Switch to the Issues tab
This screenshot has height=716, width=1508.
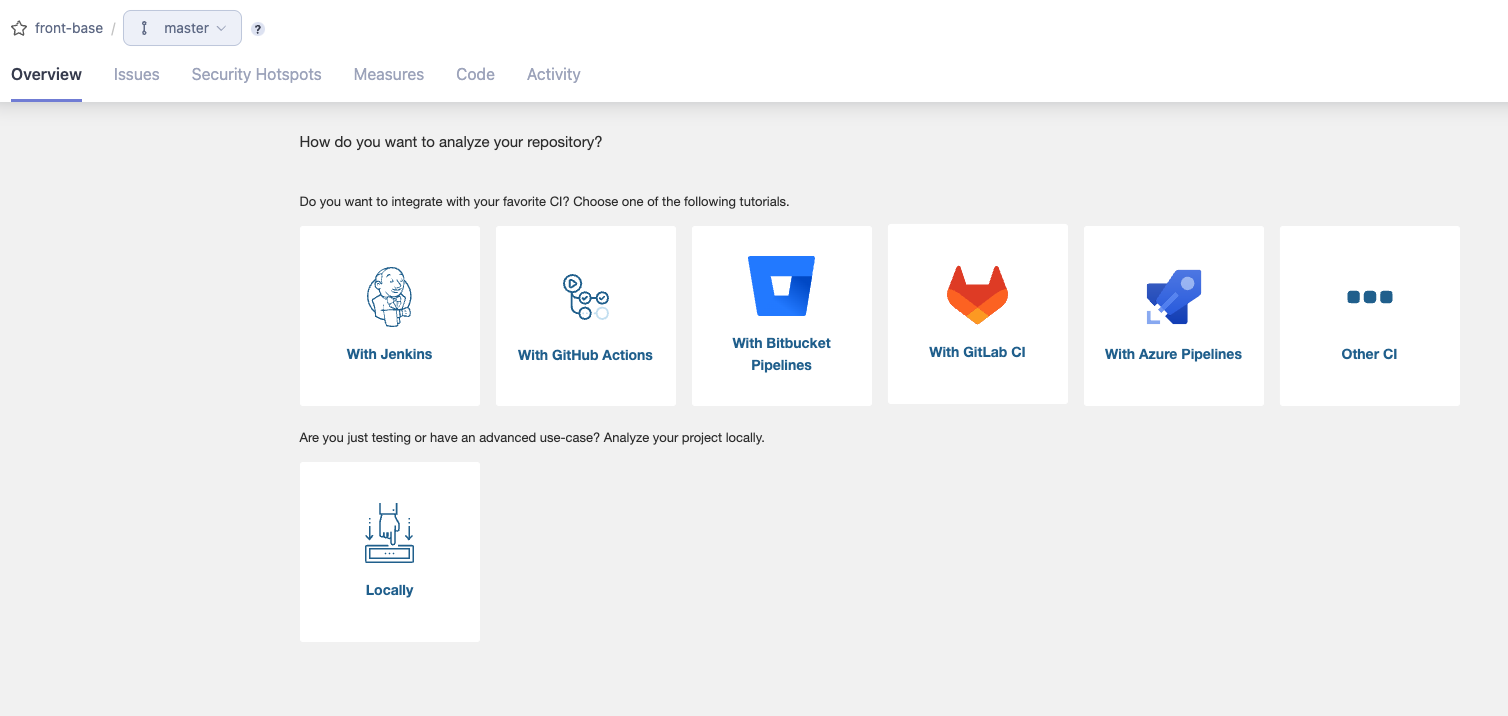(x=137, y=74)
